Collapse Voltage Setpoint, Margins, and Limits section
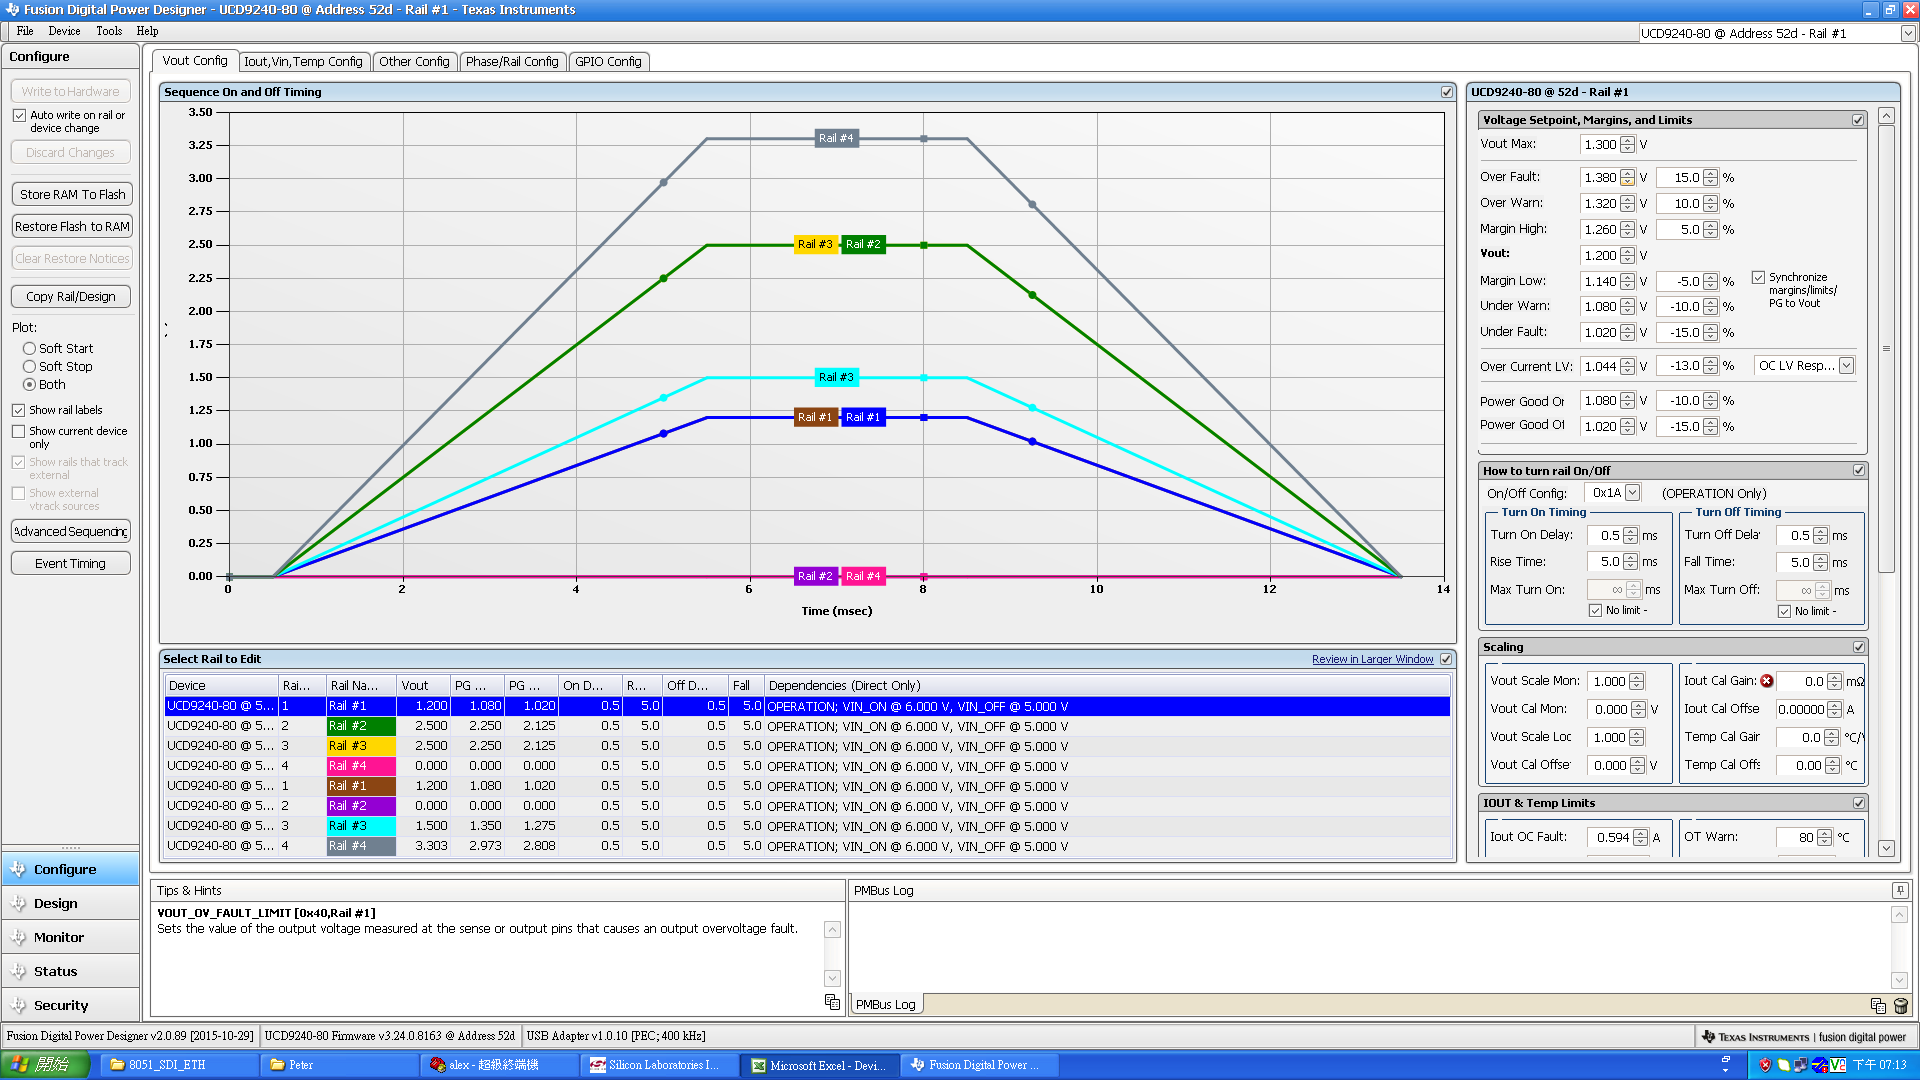This screenshot has width=1920, height=1080. coord(1858,120)
